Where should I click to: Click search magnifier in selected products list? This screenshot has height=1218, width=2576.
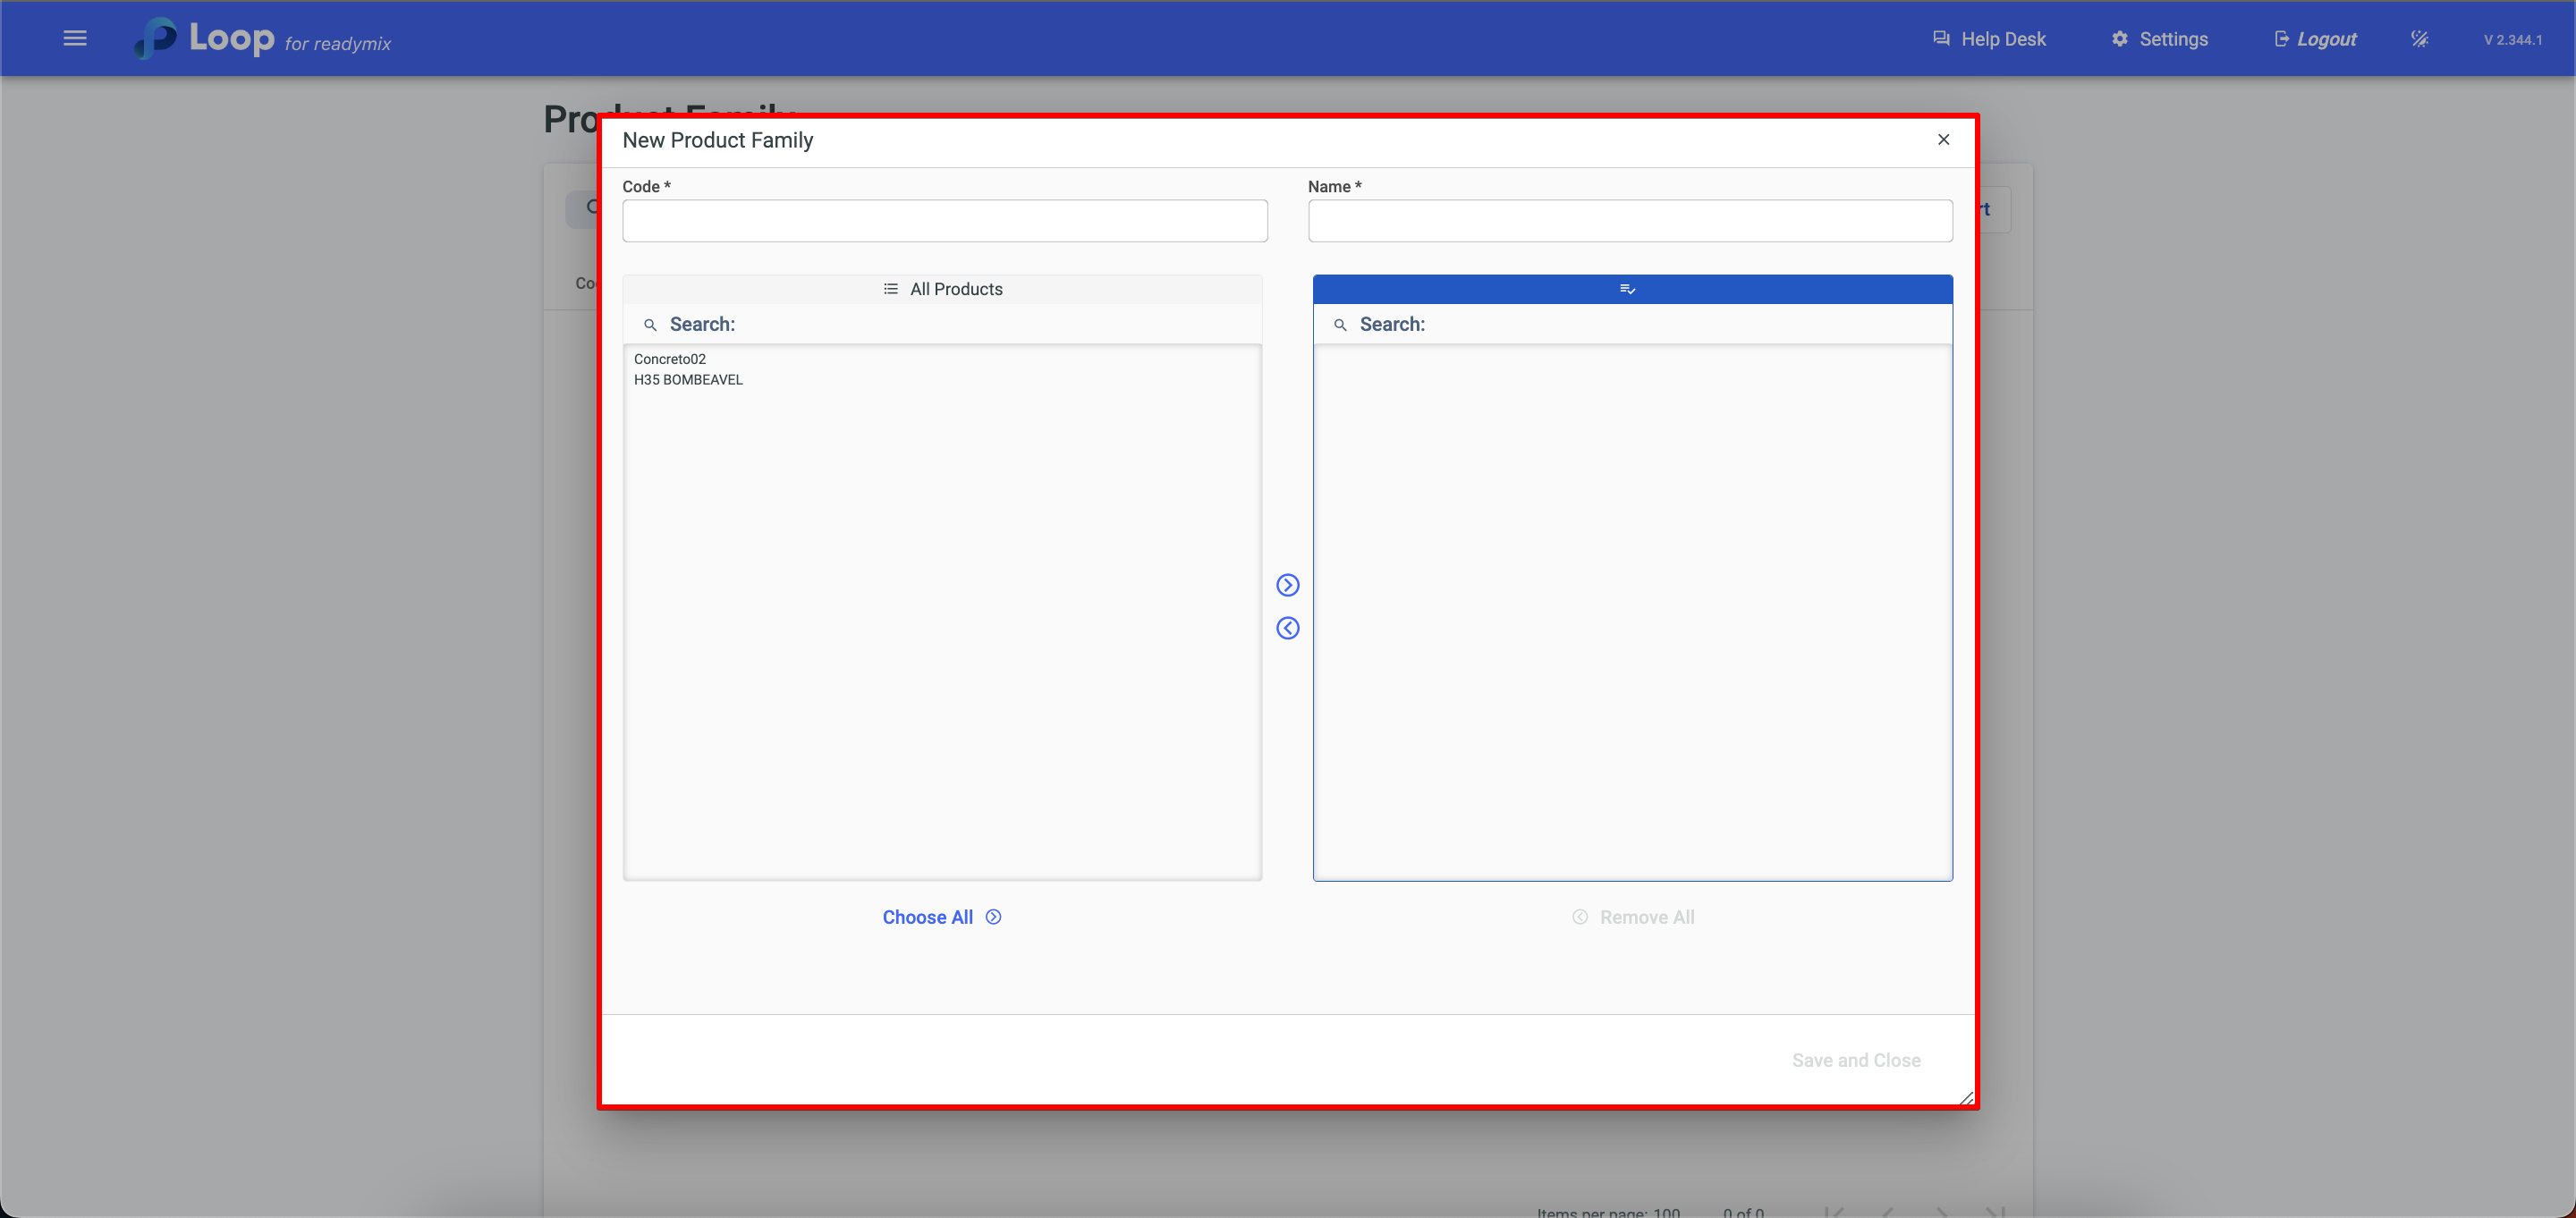1340,325
